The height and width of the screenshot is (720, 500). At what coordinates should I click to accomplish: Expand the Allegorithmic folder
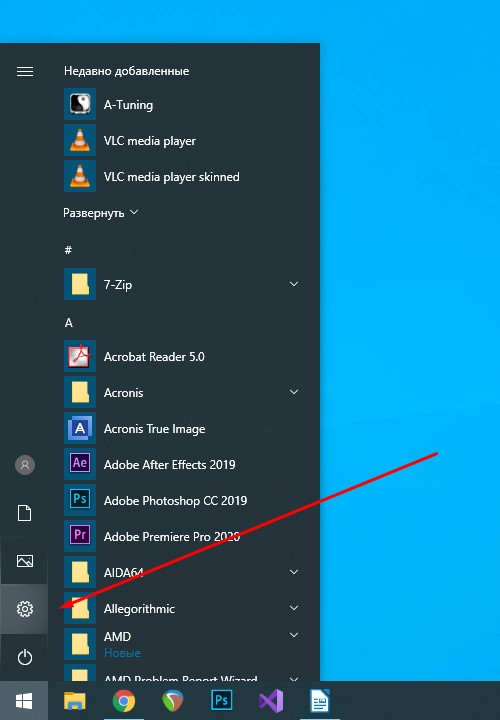tap(294, 608)
